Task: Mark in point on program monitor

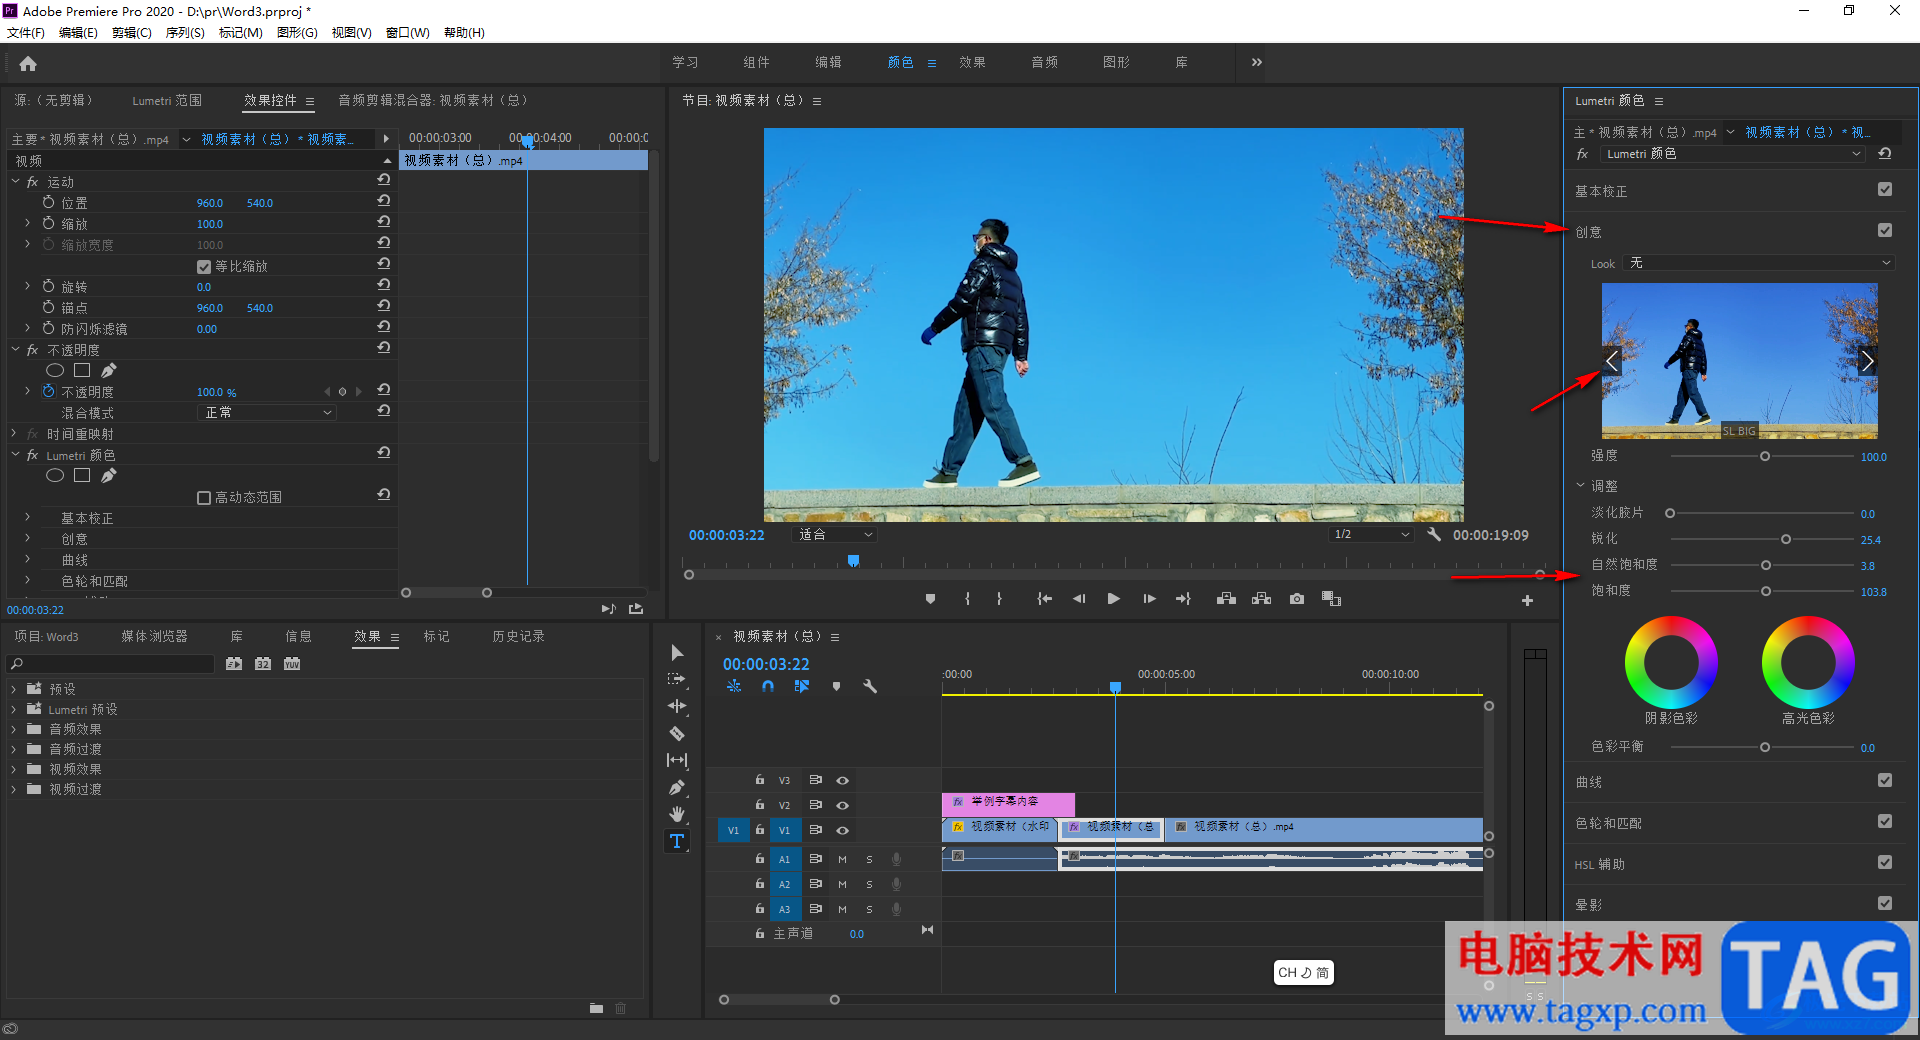Action: point(967,599)
